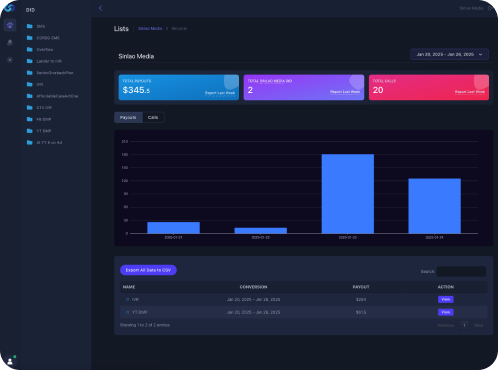The width and height of the screenshot is (498, 370).
Task: Open the user profile avatar icon
Action: click(x=10, y=361)
